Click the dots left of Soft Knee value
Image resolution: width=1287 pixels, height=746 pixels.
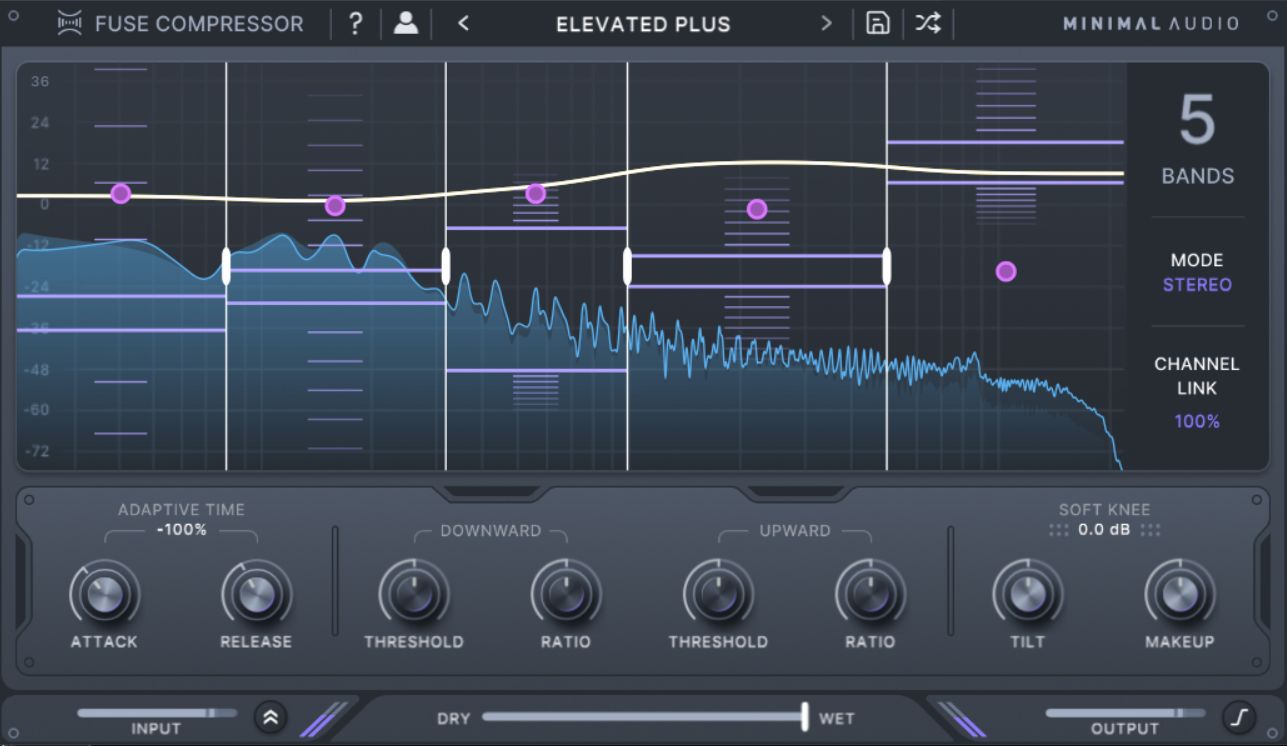pos(1059,530)
